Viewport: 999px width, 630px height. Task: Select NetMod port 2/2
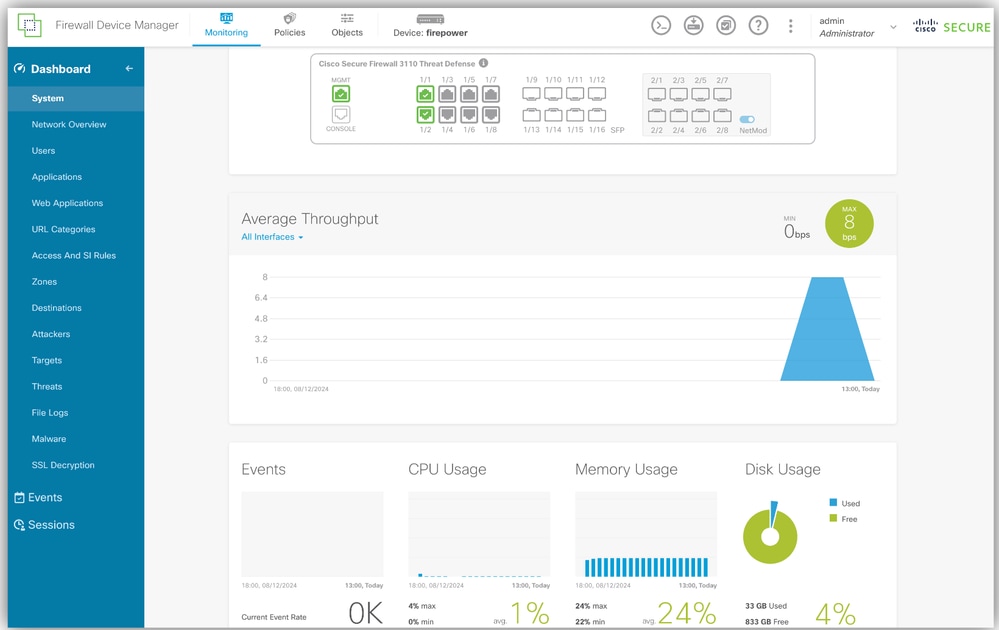pyautogui.click(x=657, y=115)
